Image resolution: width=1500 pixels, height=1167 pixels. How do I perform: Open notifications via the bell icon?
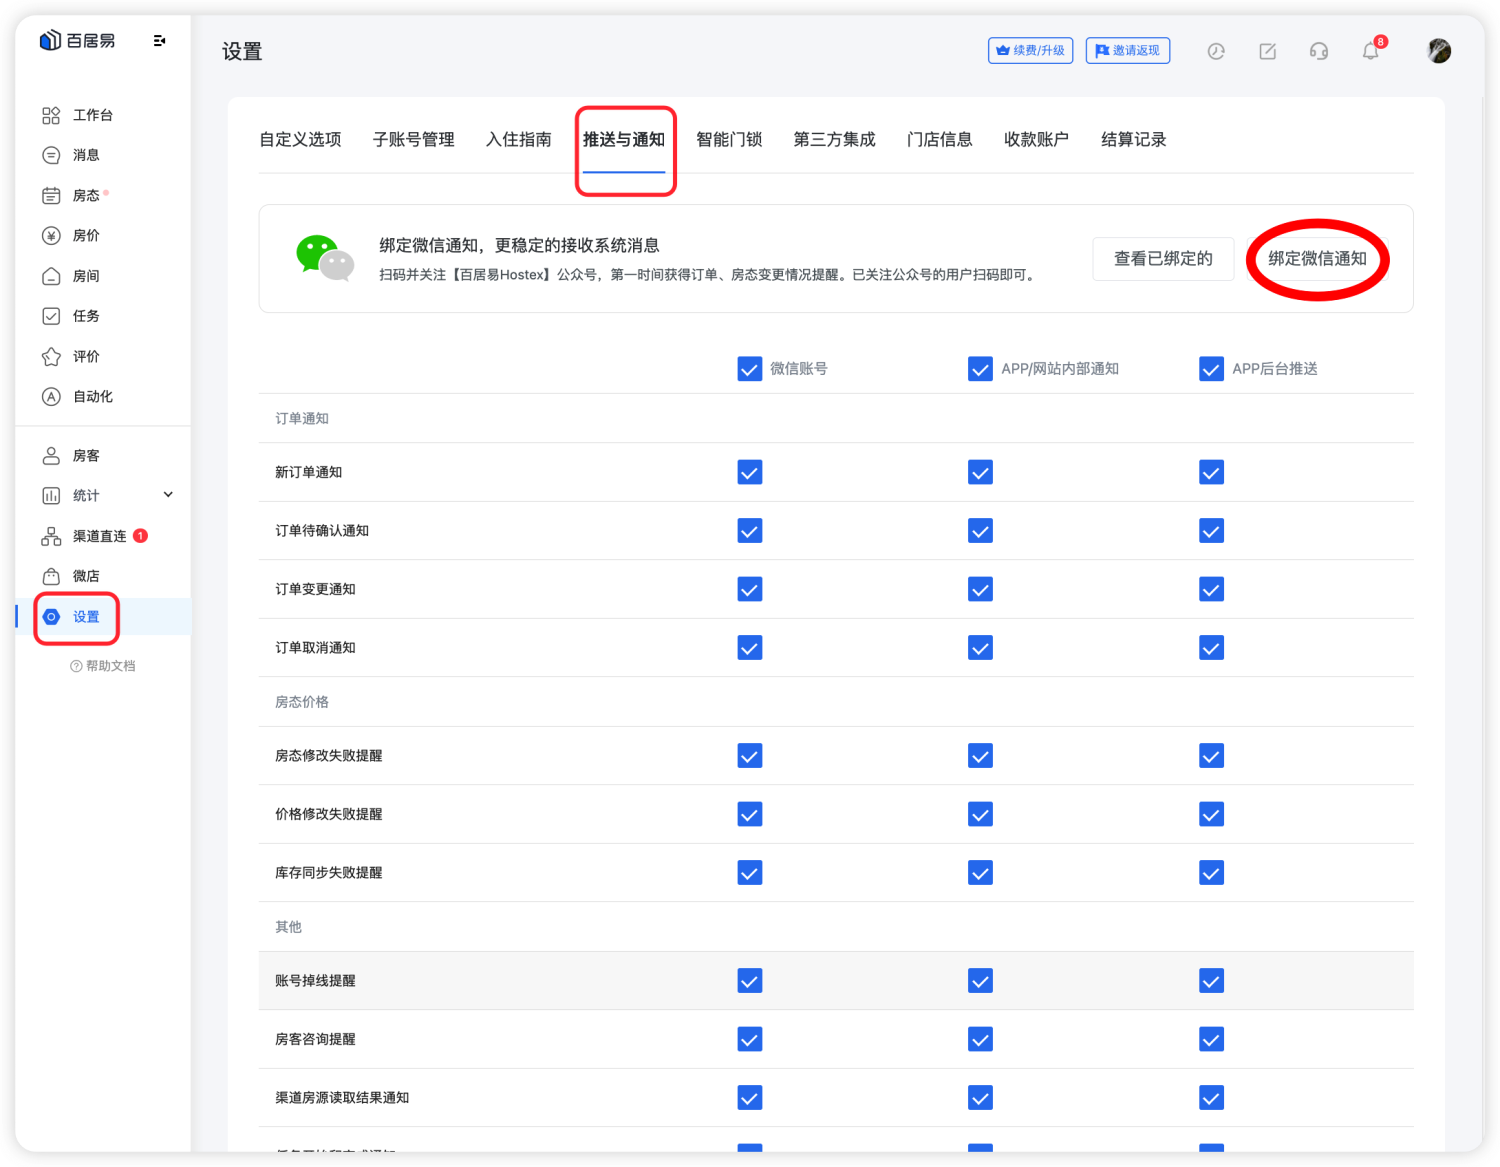(1370, 50)
